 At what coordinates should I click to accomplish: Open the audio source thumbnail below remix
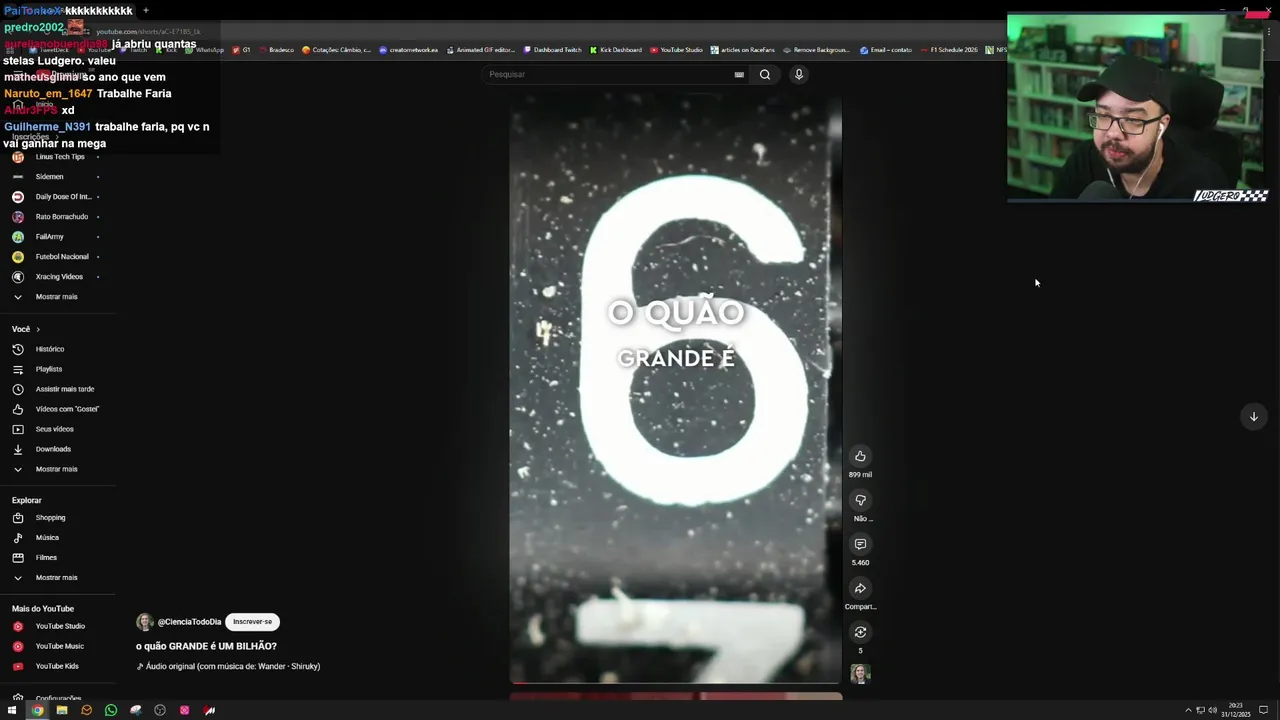click(x=860, y=674)
